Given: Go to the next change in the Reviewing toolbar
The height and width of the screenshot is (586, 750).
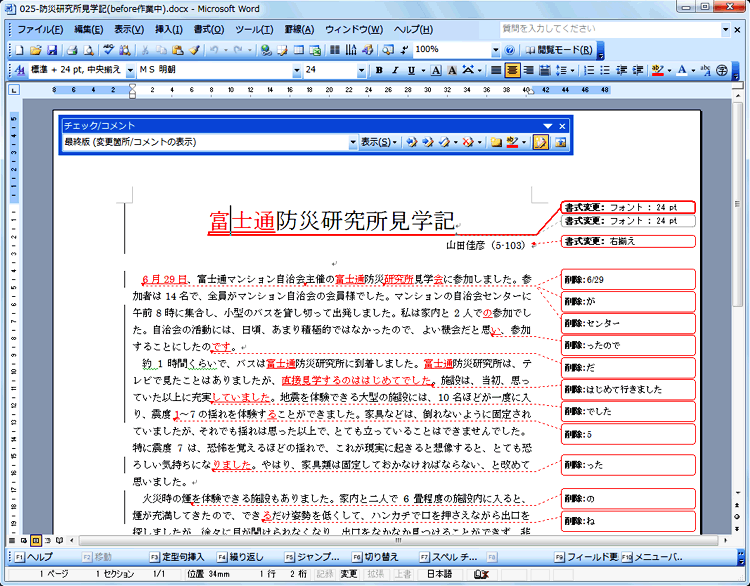Looking at the screenshot, I should tap(428, 142).
